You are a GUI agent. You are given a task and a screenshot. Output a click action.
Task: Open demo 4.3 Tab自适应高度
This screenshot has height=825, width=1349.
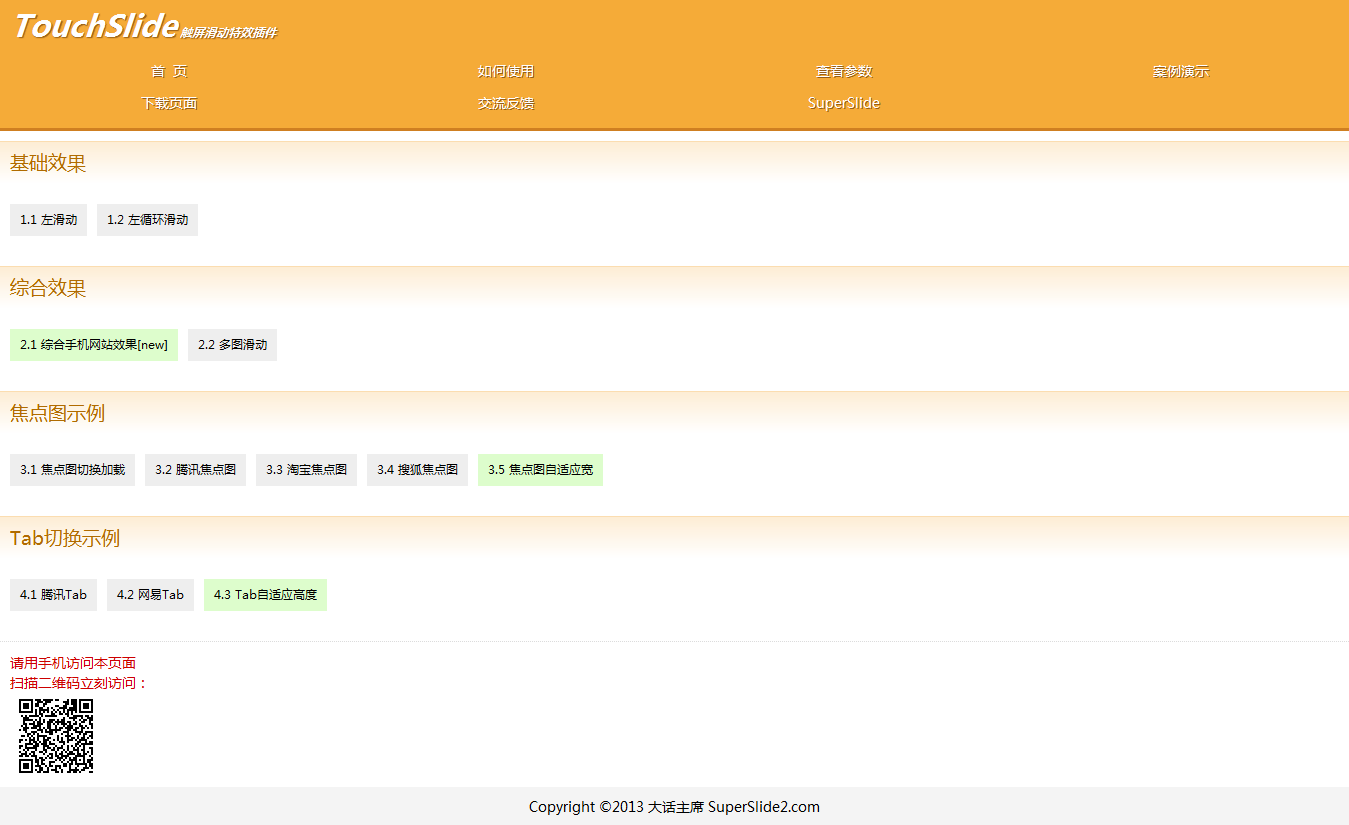[265, 595]
